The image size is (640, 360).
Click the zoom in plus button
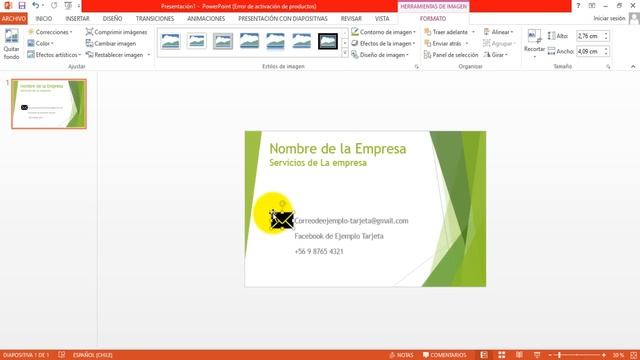click(x=604, y=355)
